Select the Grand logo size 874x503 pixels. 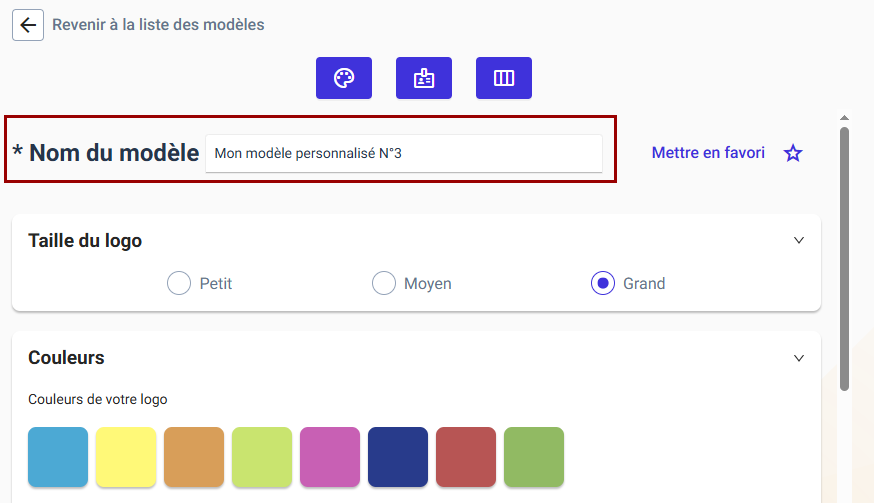[603, 283]
